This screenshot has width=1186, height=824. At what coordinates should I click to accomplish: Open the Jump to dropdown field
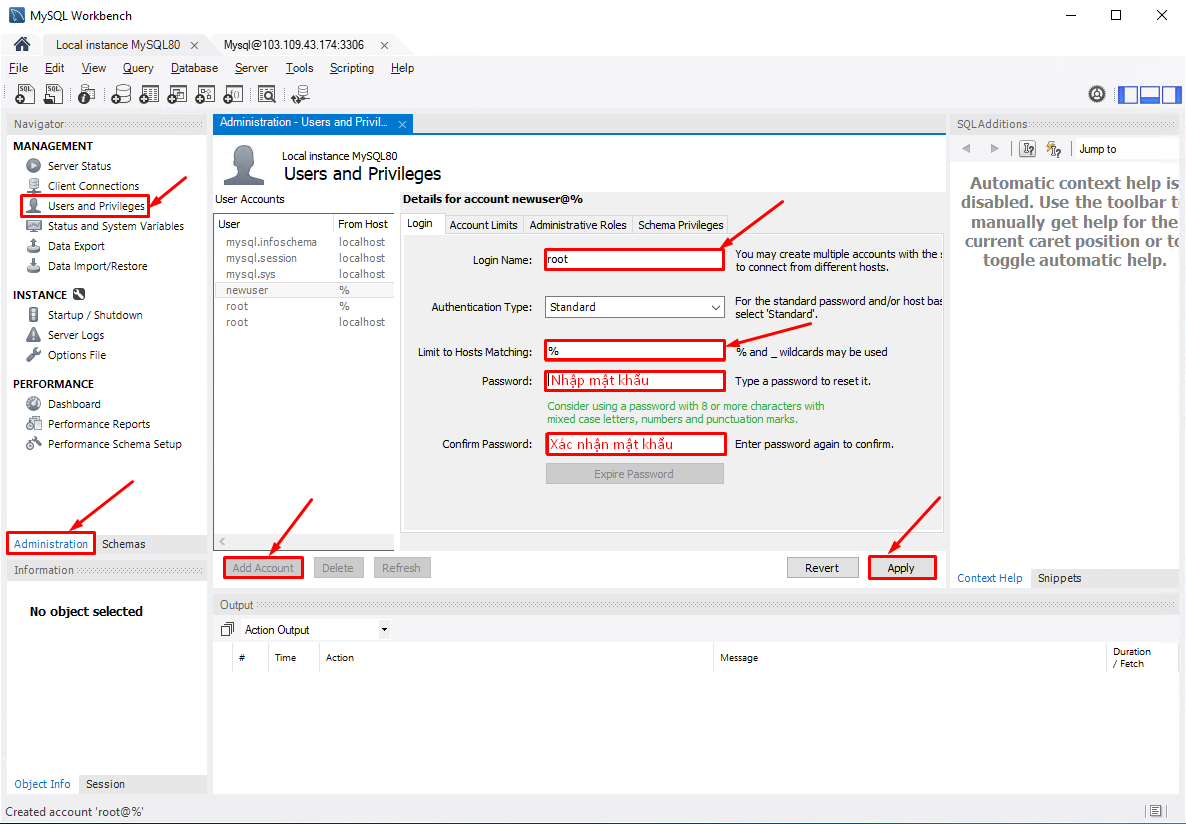pyautogui.click(x=1125, y=149)
